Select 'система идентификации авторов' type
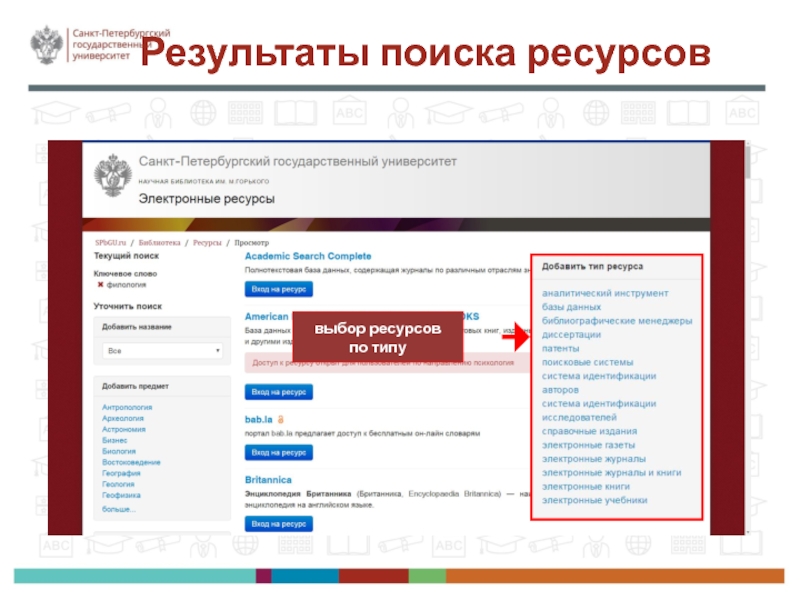This screenshot has height=600, width=800. click(599, 383)
